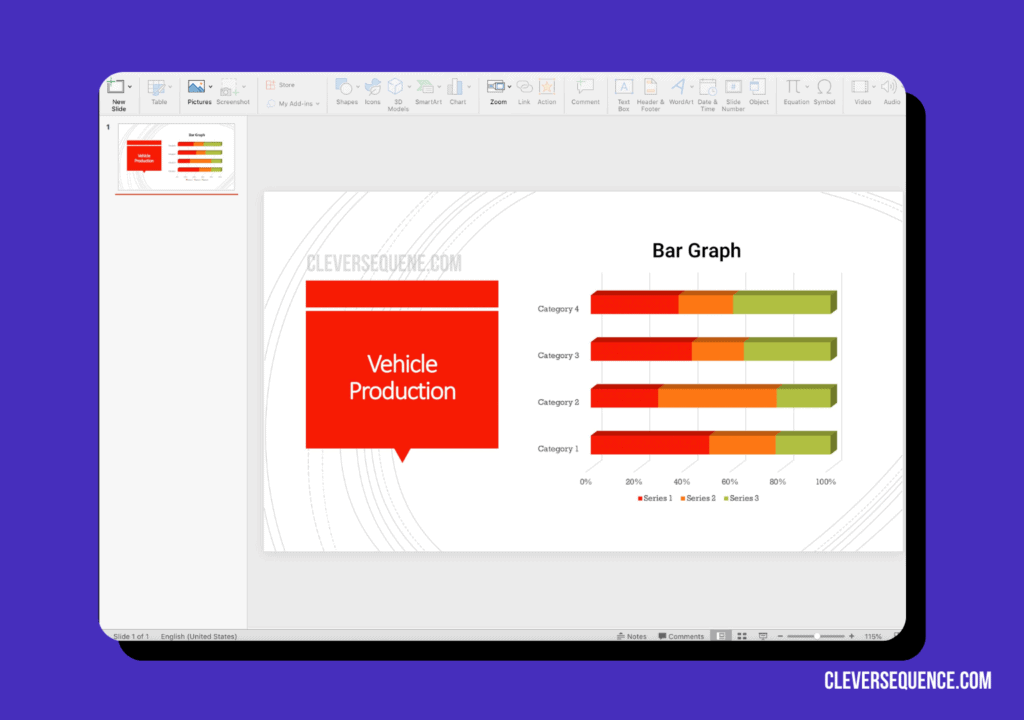Insert a Text Box

click(623, 93)
